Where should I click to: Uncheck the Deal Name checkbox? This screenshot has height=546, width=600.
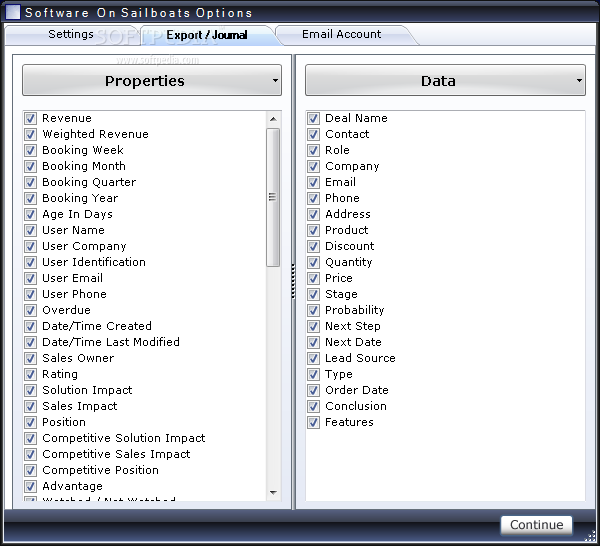coord(313,118)
